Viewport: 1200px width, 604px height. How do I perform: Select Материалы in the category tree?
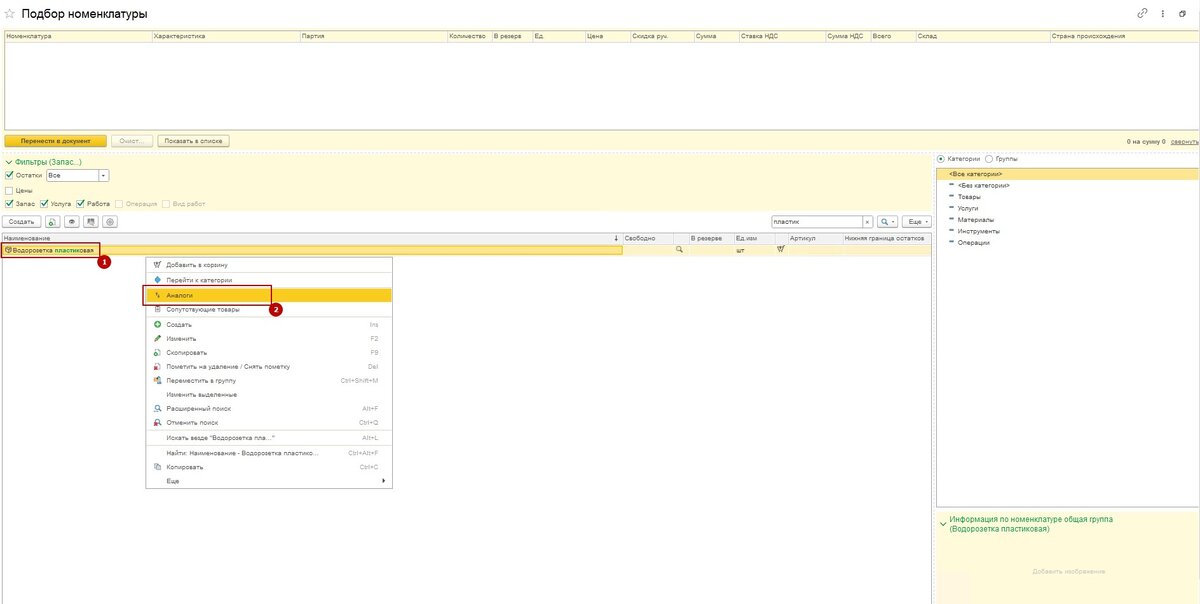[x=975, y=219]
